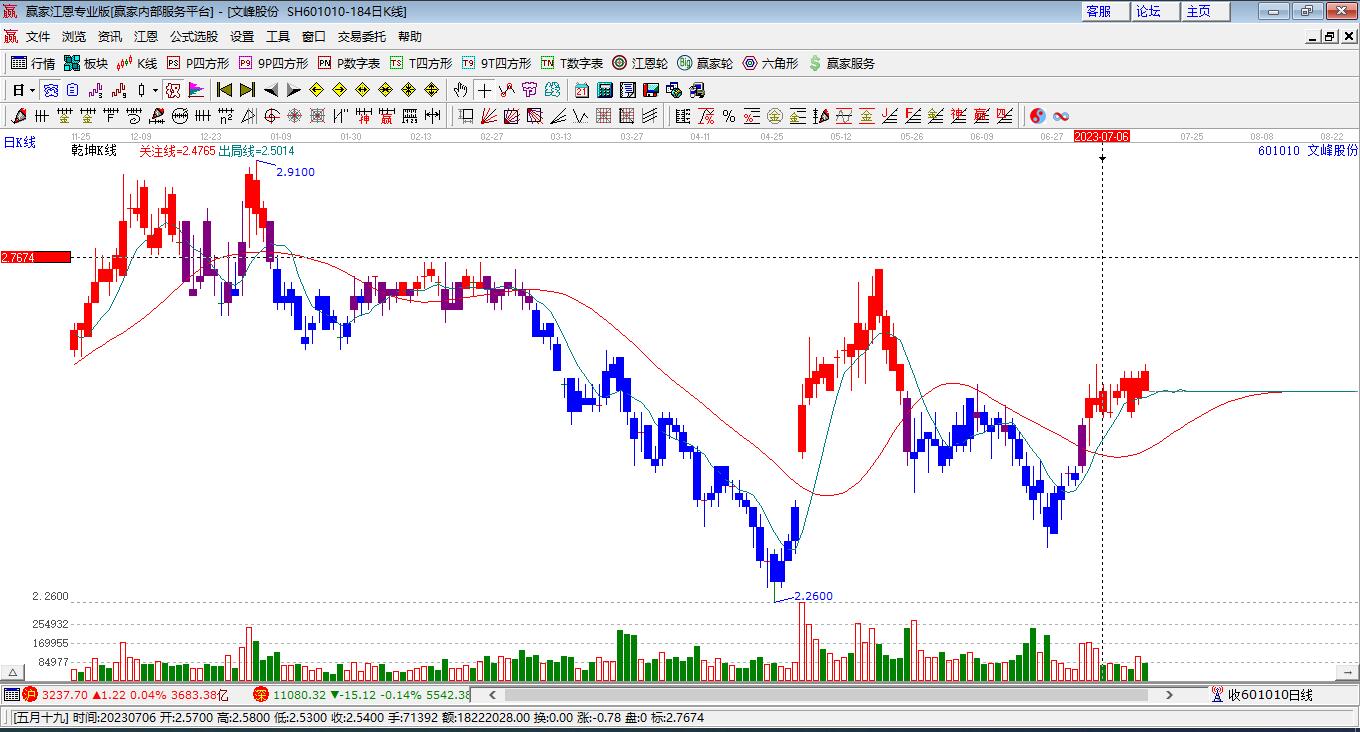This screenshot has width=1360, height=732.
Task: Open the 交易委托 menu
Action: tap(362, 36)
